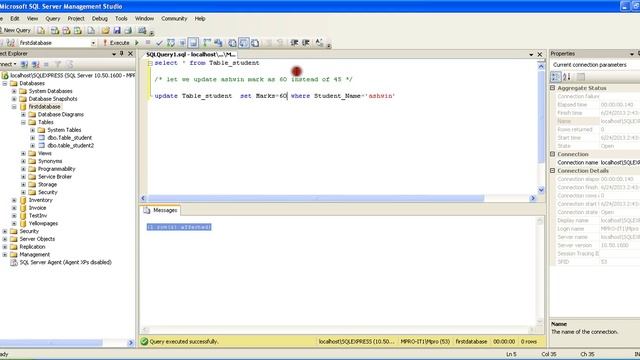This screenshot has width=640, height=360.
Task: Click the New Query toolbar button
Action: (16, 30)
